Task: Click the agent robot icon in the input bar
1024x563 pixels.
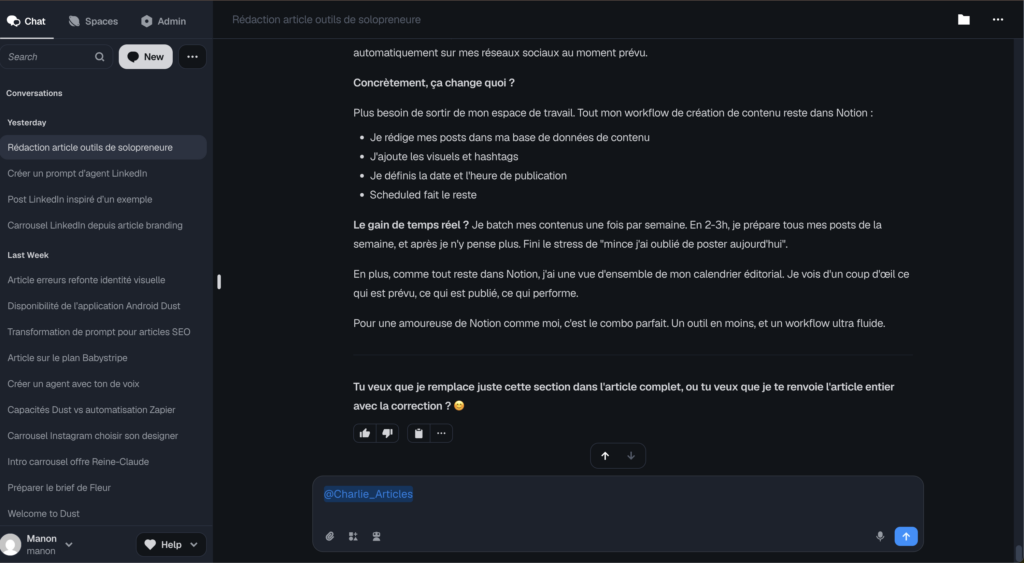Action: pyautogui.click(x=376, y=536)
